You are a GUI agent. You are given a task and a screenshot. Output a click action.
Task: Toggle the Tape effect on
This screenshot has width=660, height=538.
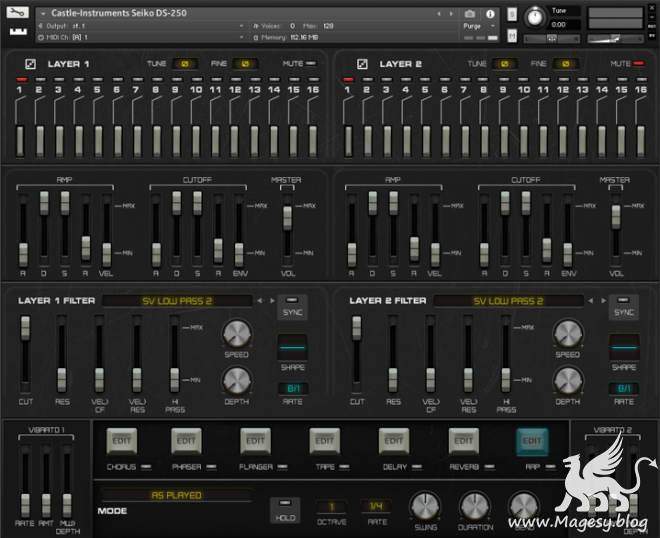tap(344, 467)
